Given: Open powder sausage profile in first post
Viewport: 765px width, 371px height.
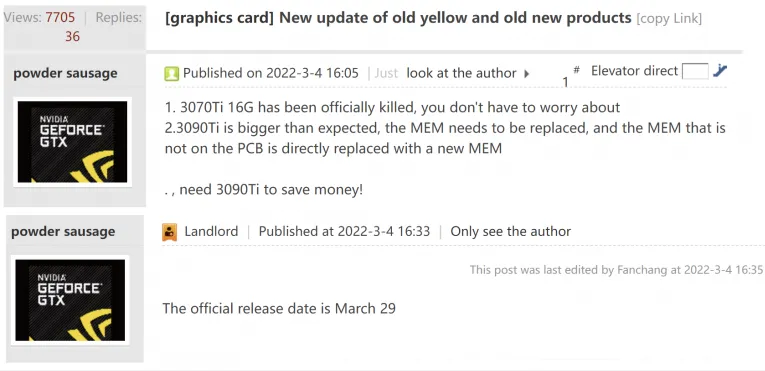Looking at the screenshot, I should coord(65,73).
